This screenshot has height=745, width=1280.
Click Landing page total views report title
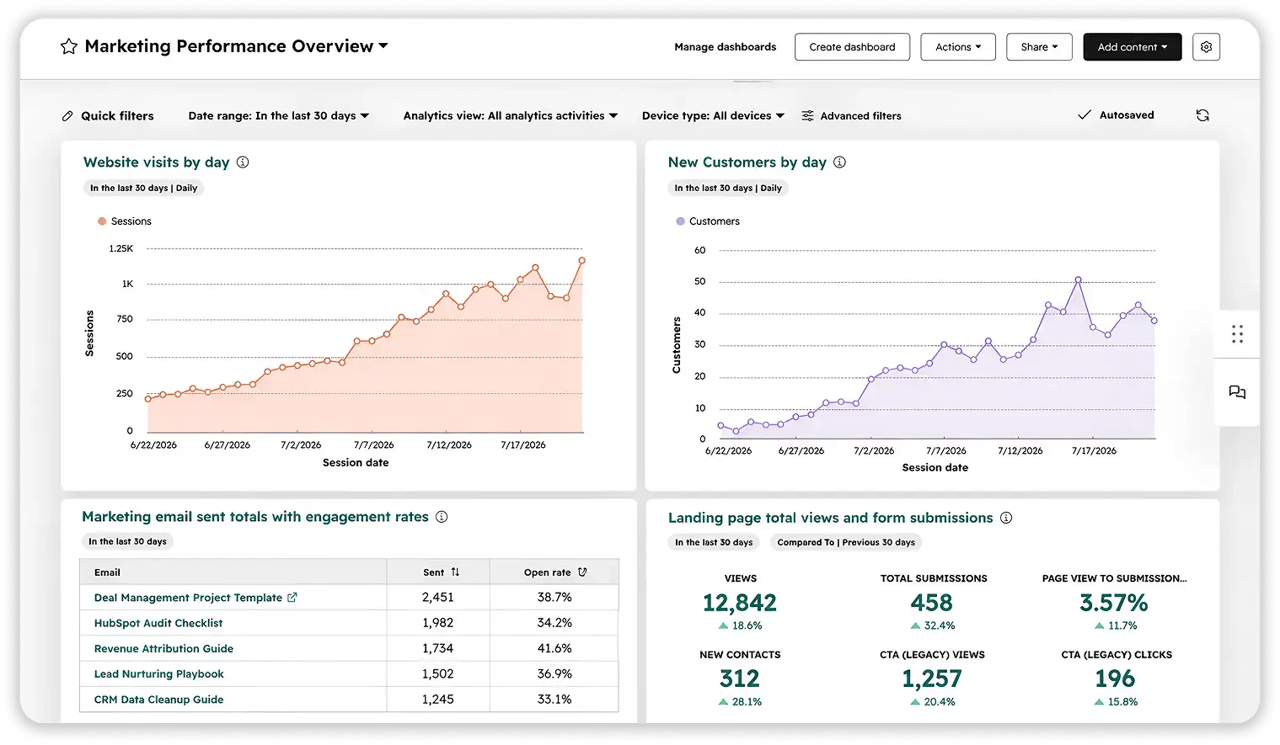830,518
